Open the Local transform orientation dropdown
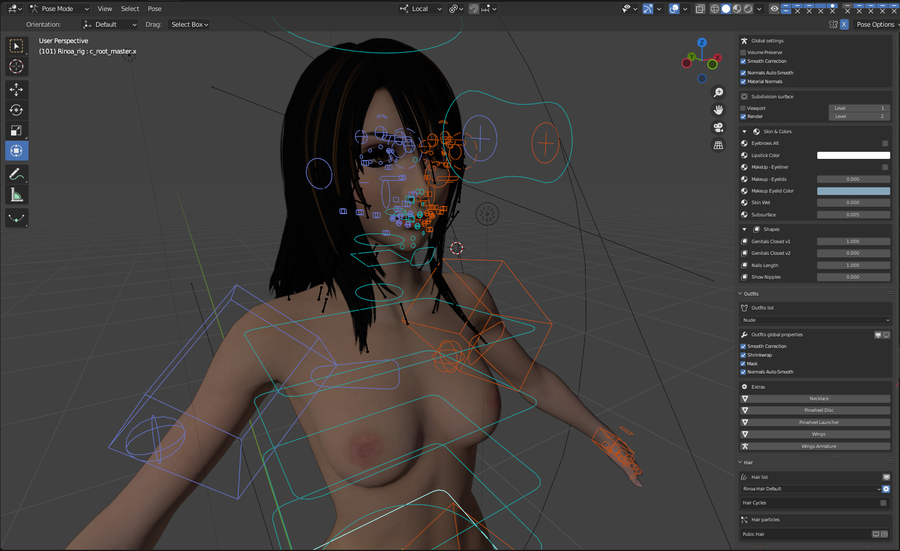 click(421, 9)
